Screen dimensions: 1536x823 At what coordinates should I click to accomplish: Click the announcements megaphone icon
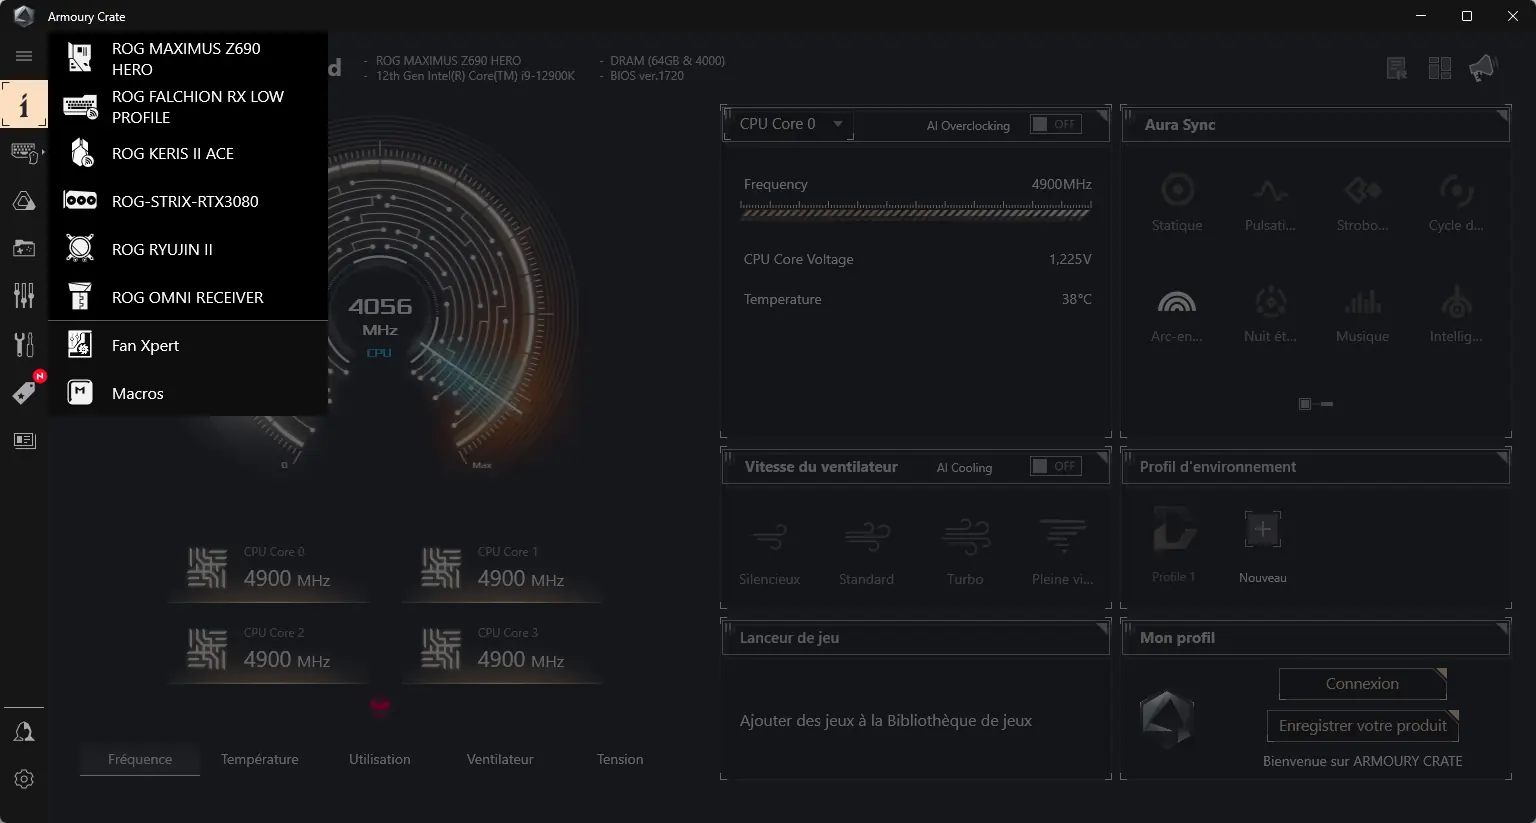[1482, 68]
